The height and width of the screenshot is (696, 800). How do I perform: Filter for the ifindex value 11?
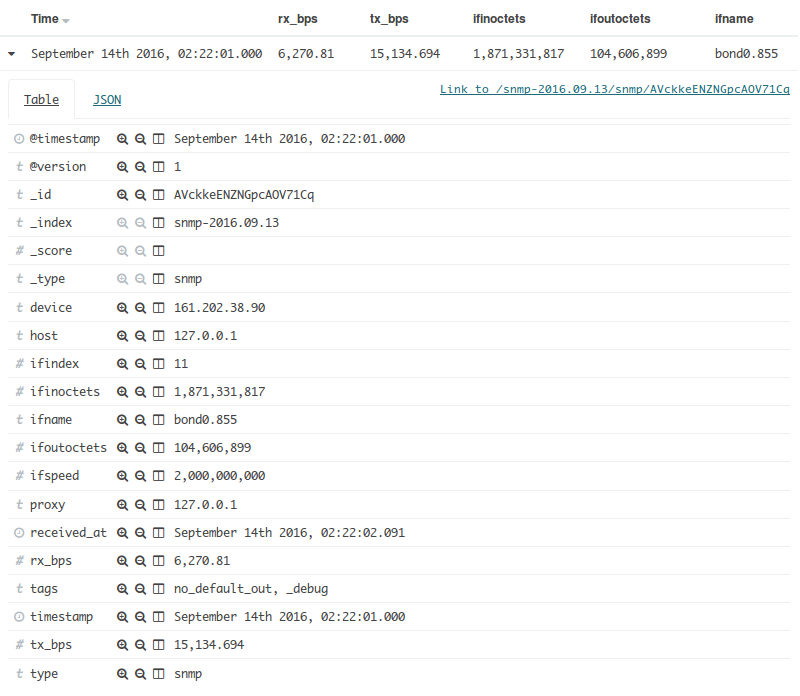pos(122,364)
